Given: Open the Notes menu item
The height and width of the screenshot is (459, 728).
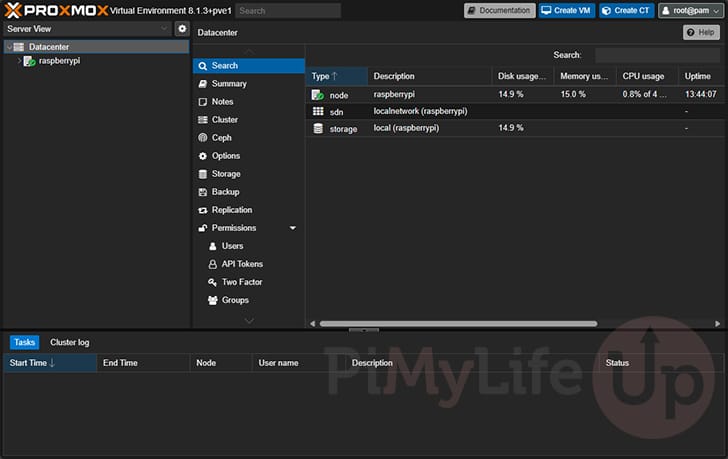Looking at the screenshot, I should pos(249,102).
